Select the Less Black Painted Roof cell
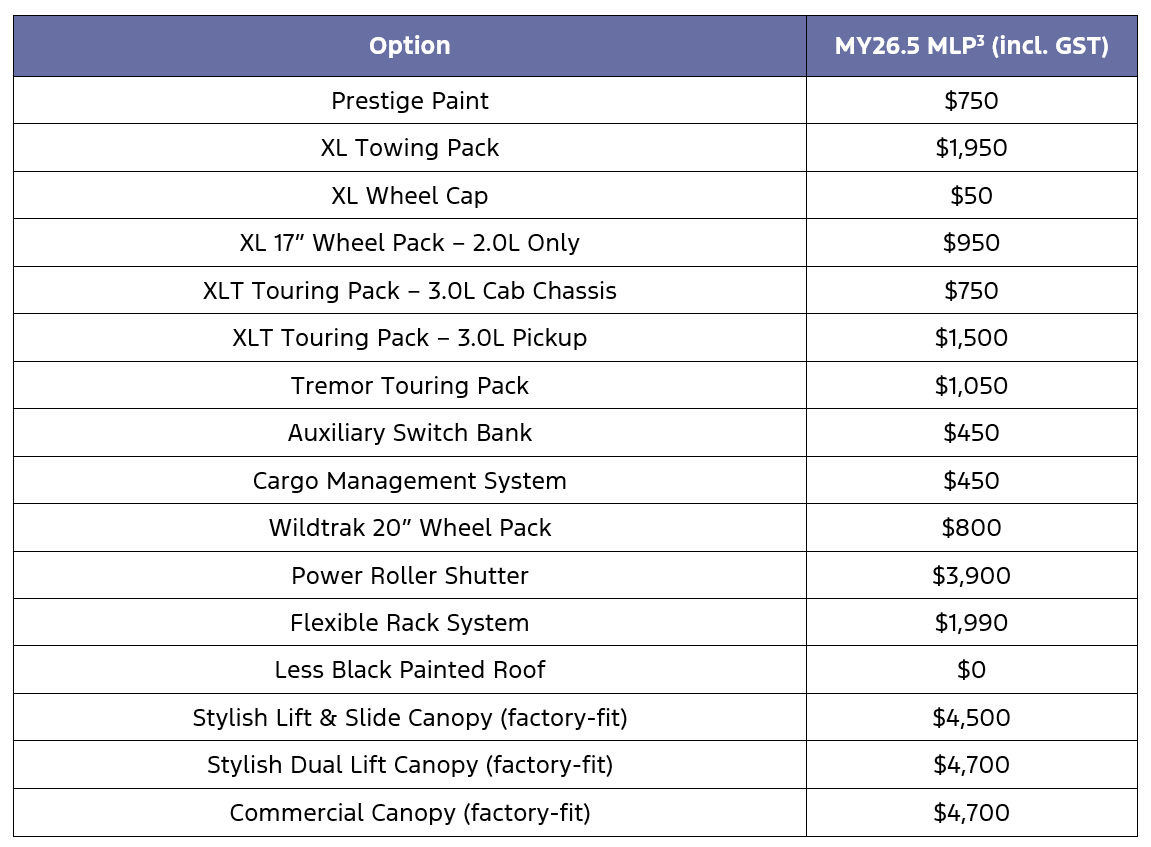The height and width of the screenshot is (847, 1151). pyautogui.click(x=410, y=670)
